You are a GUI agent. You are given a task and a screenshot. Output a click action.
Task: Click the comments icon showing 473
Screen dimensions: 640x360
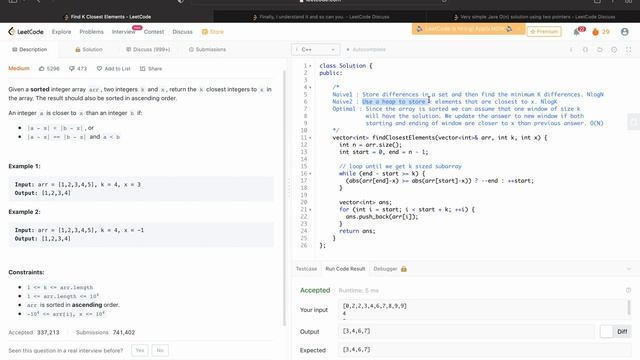tap(72, 69)
